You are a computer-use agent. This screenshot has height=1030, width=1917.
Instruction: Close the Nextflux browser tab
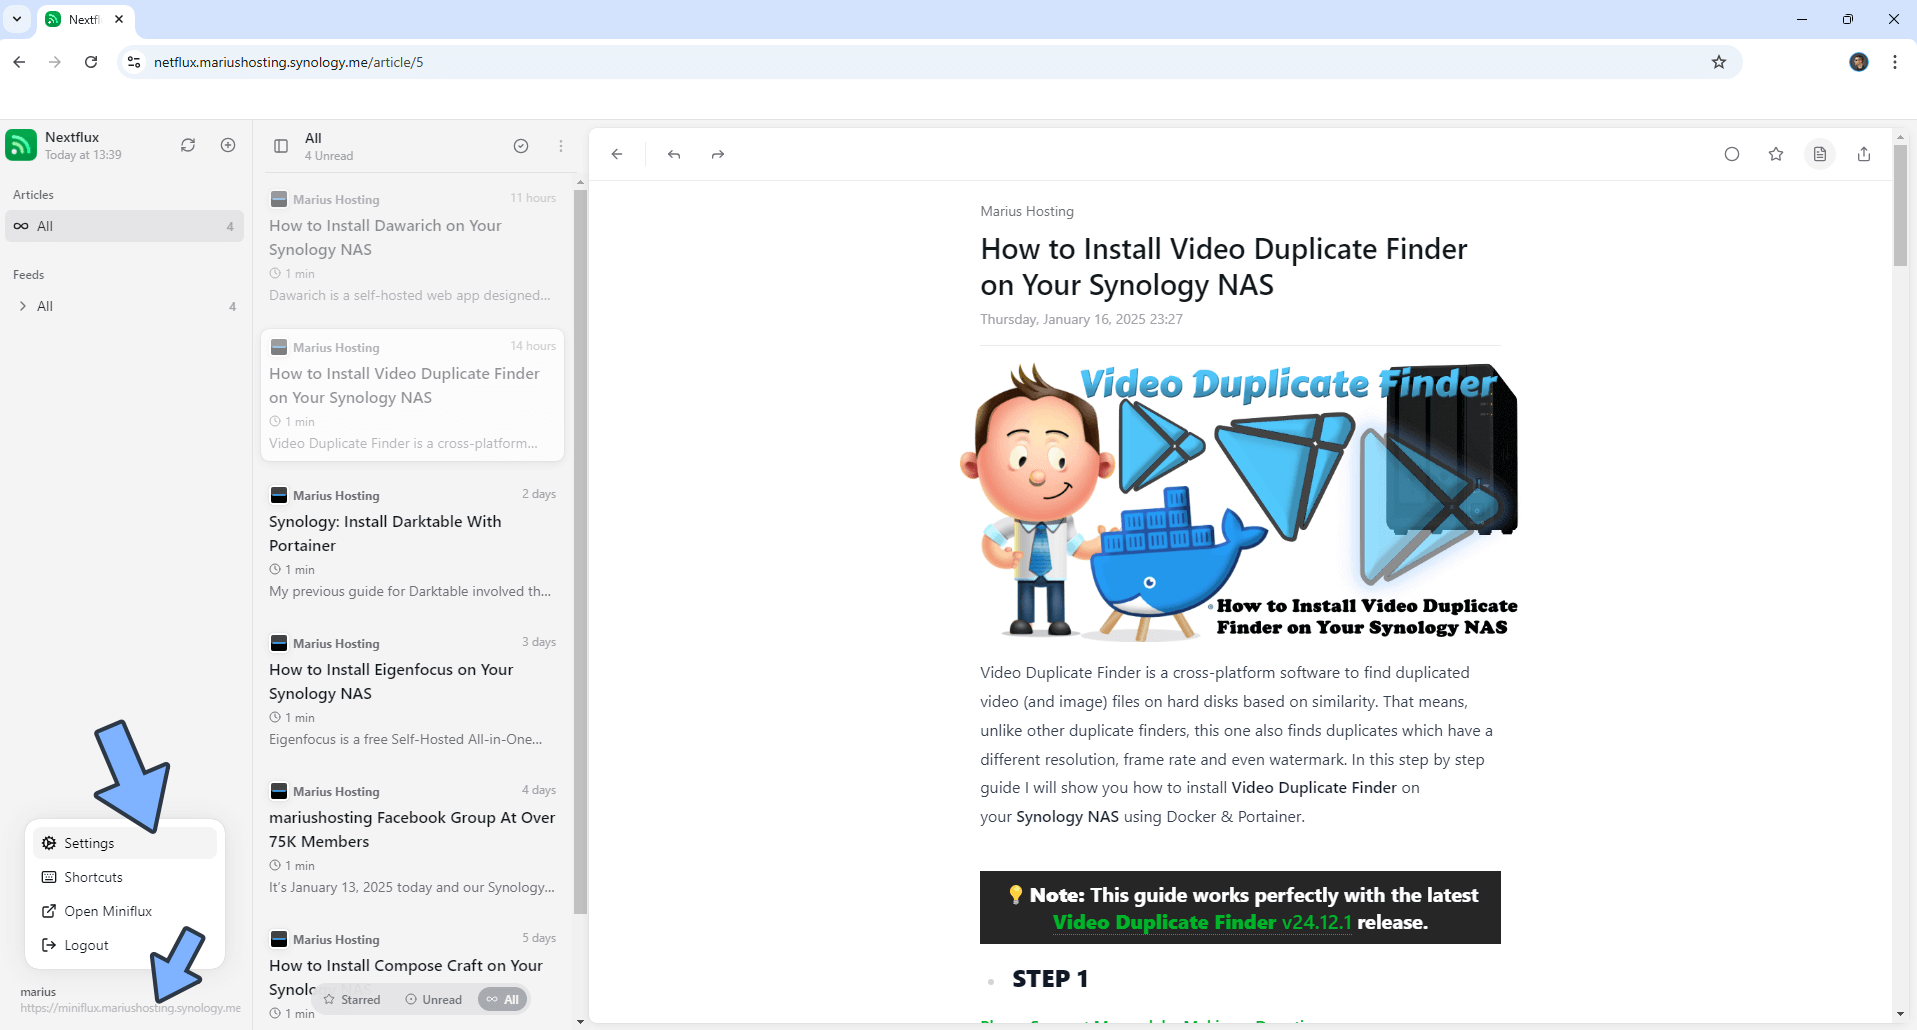[119, 19]
